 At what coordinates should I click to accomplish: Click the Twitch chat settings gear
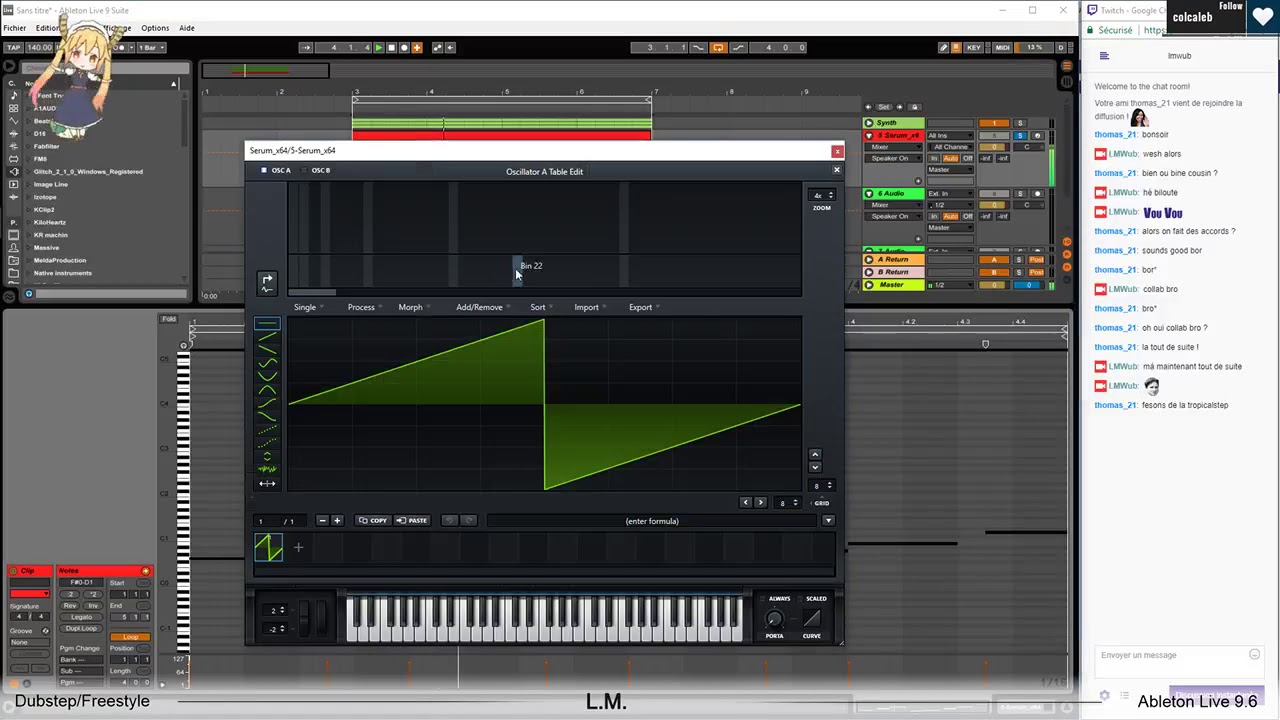point(1104,695)
